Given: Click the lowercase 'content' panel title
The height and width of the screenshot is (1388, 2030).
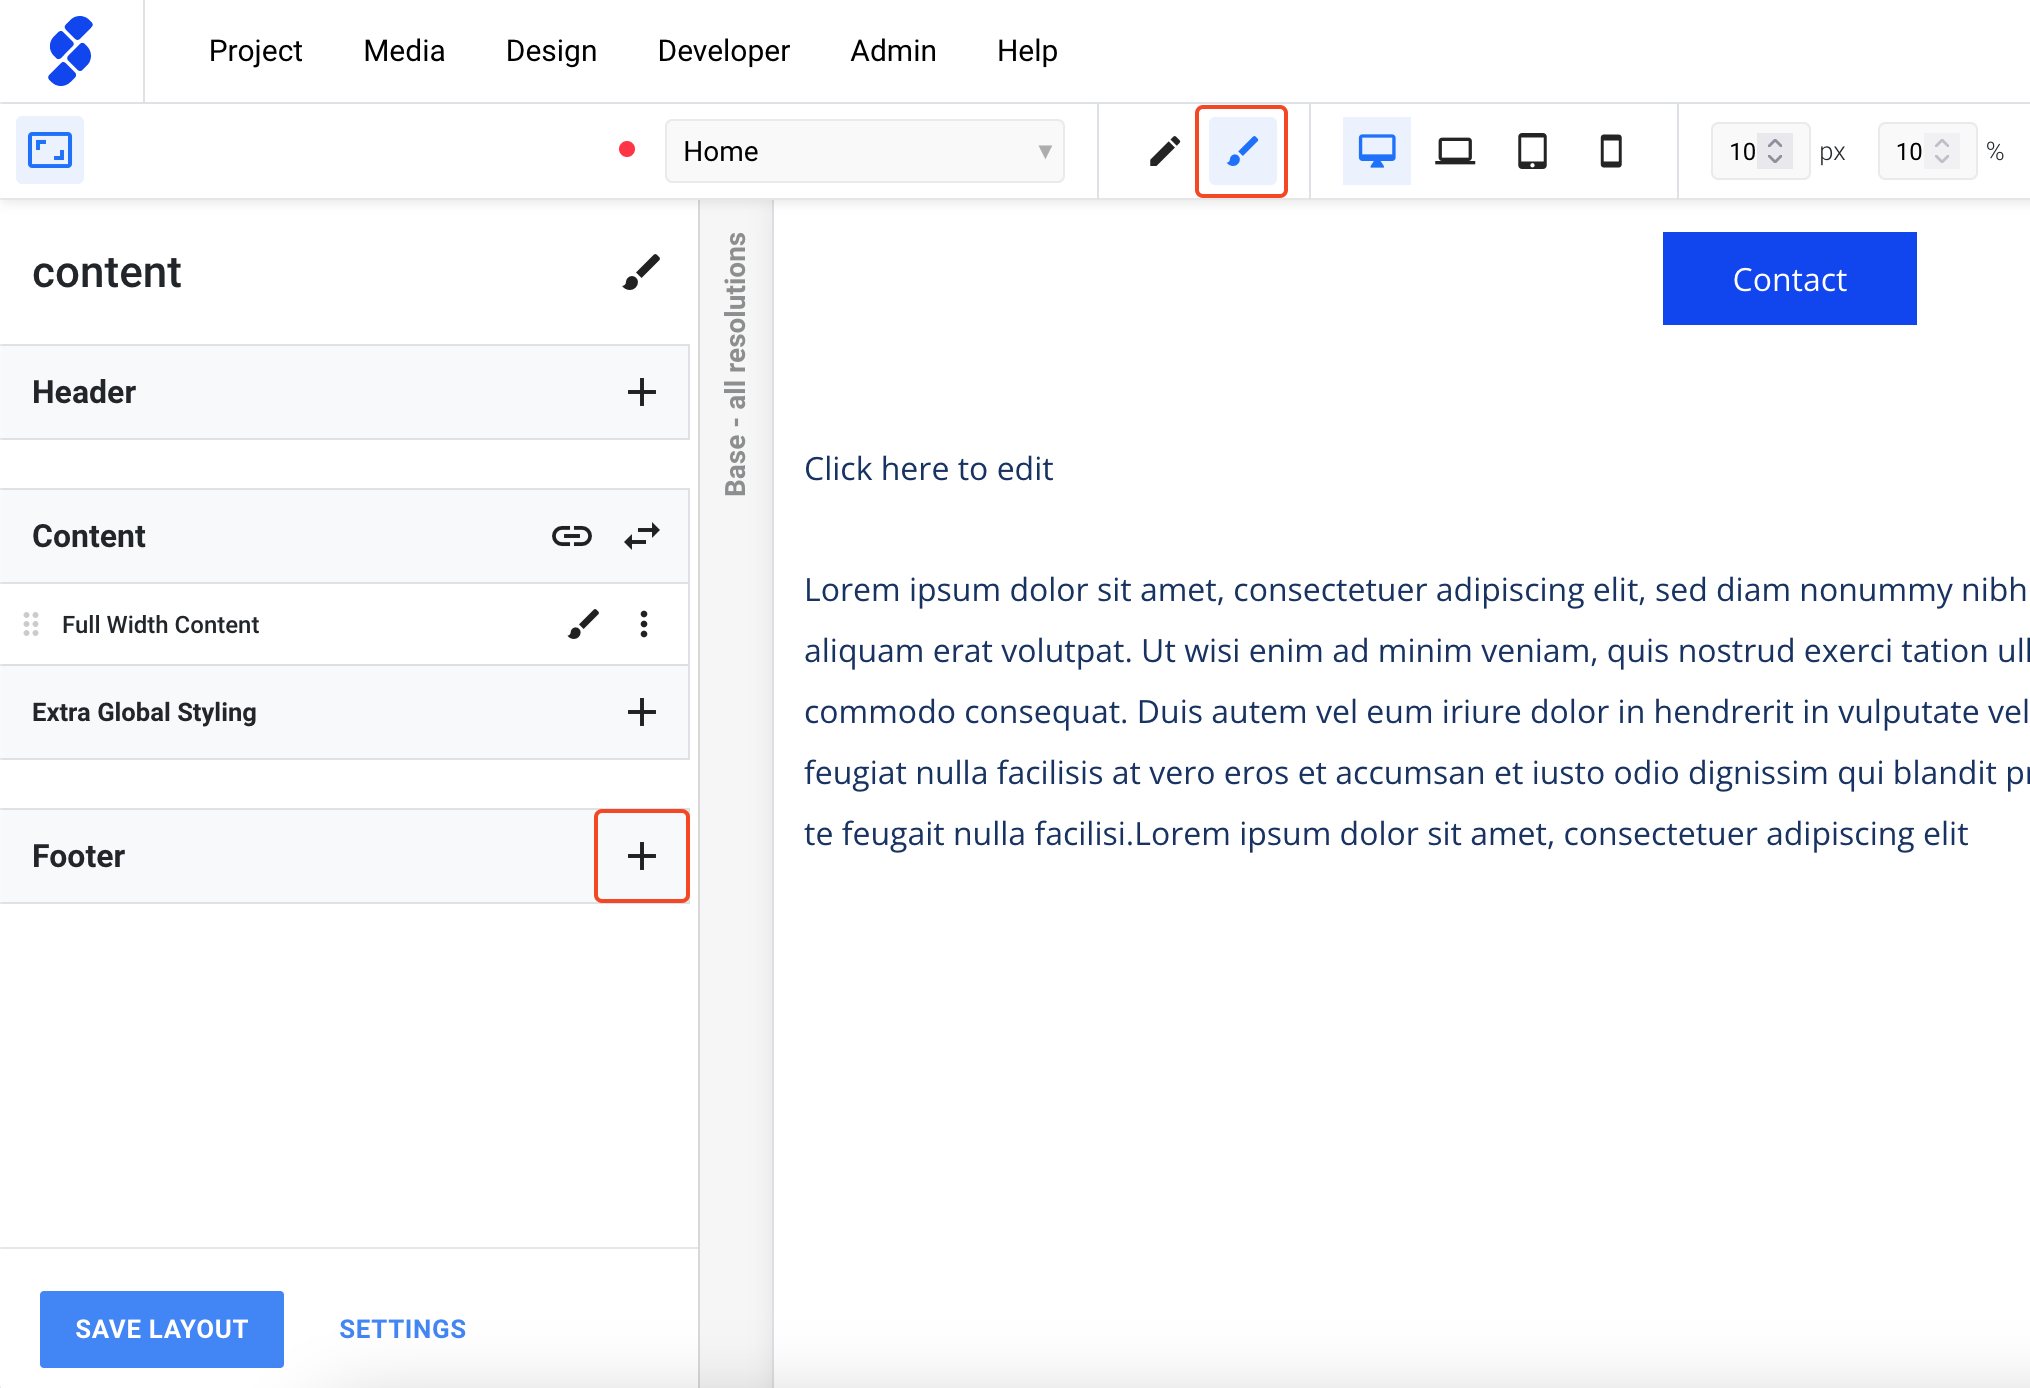Looking at the screenshot, I should point(107,272).
